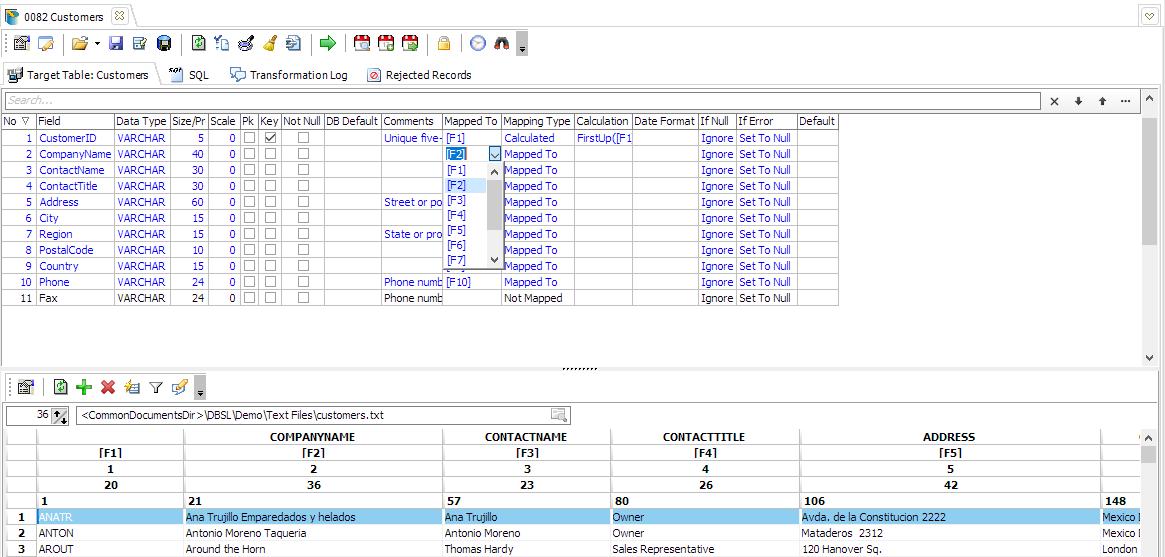Check Pk box for Phone row
This screenshot has width=1165, height=557.
pyautogui.click(x=249, y=282)
